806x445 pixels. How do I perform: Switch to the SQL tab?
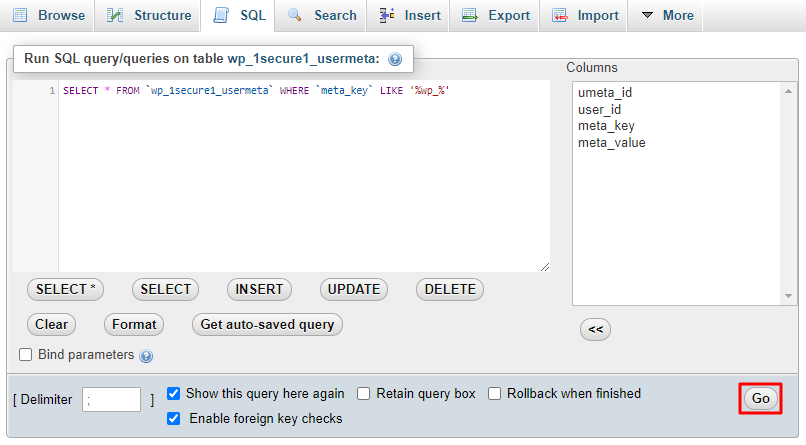(239, 15)
